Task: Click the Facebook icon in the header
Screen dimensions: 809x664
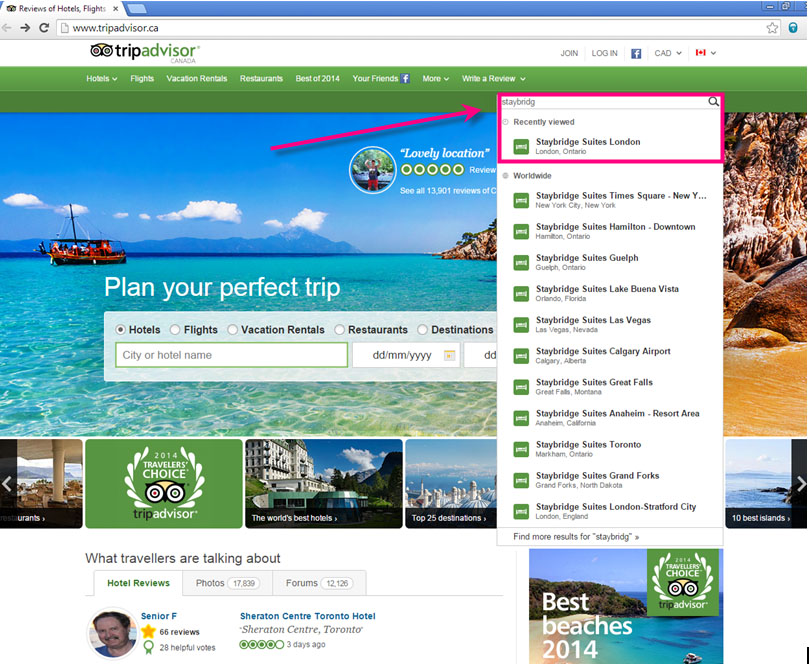Action: point(636,53)
